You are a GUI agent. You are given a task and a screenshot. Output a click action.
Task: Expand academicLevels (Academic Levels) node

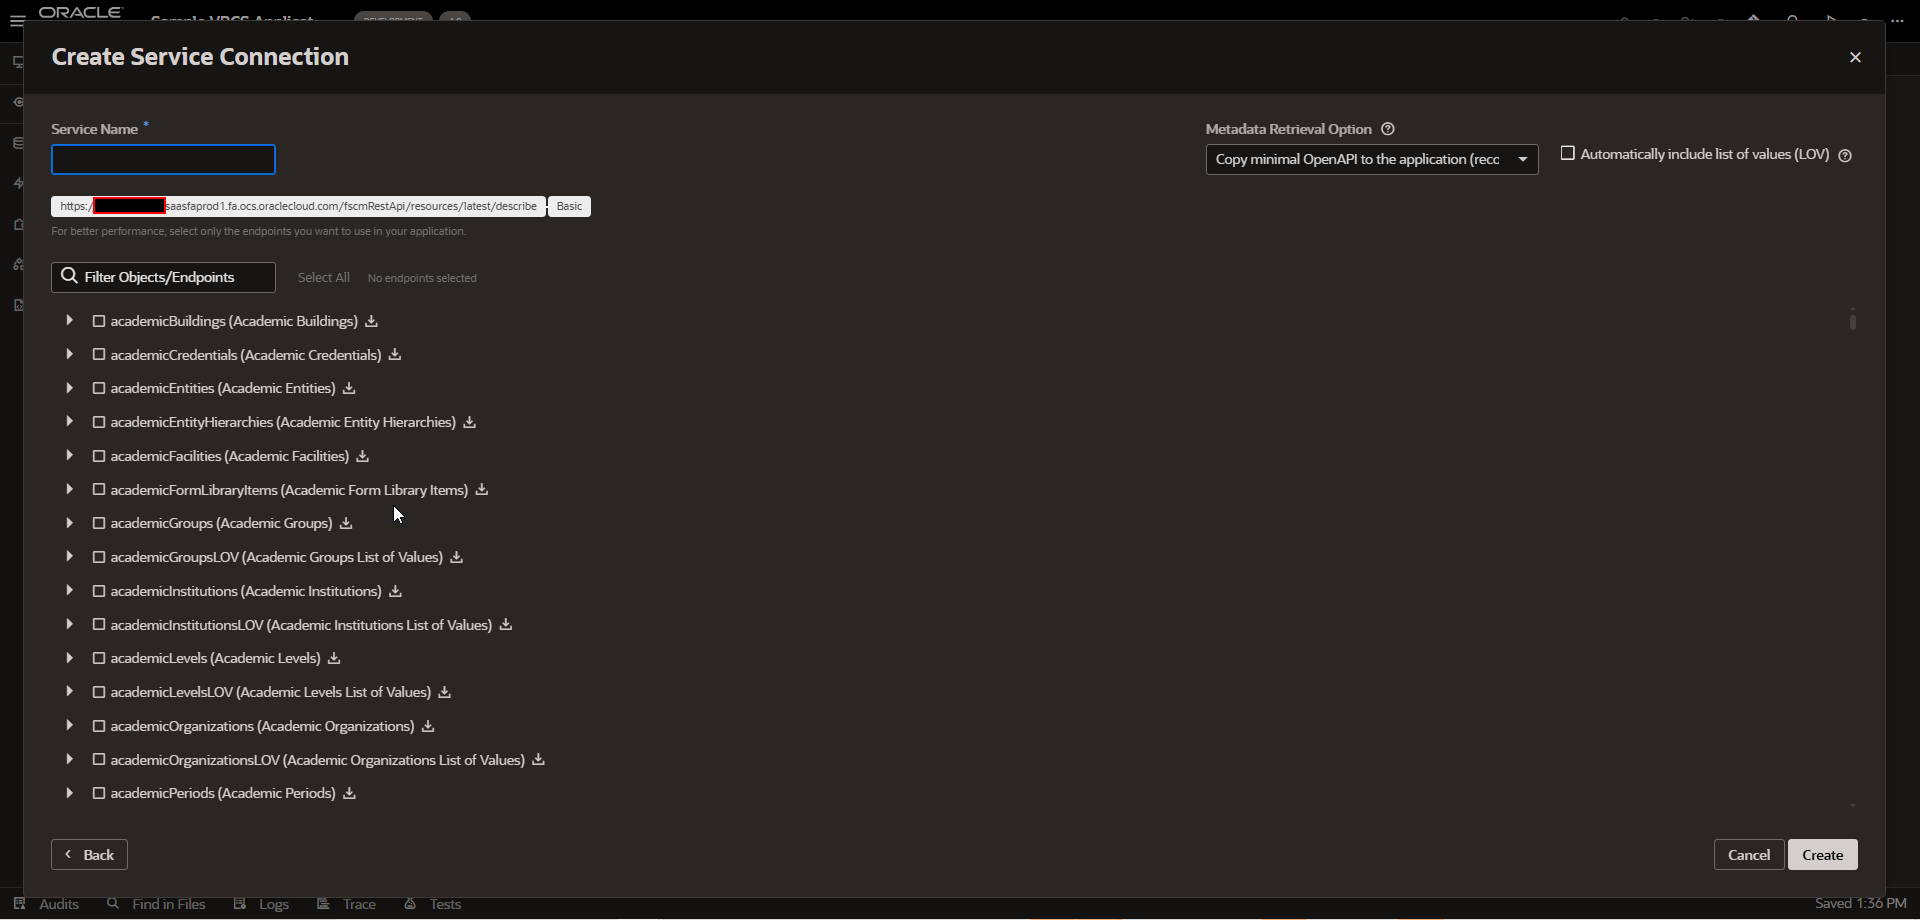[x=69, y=658]
